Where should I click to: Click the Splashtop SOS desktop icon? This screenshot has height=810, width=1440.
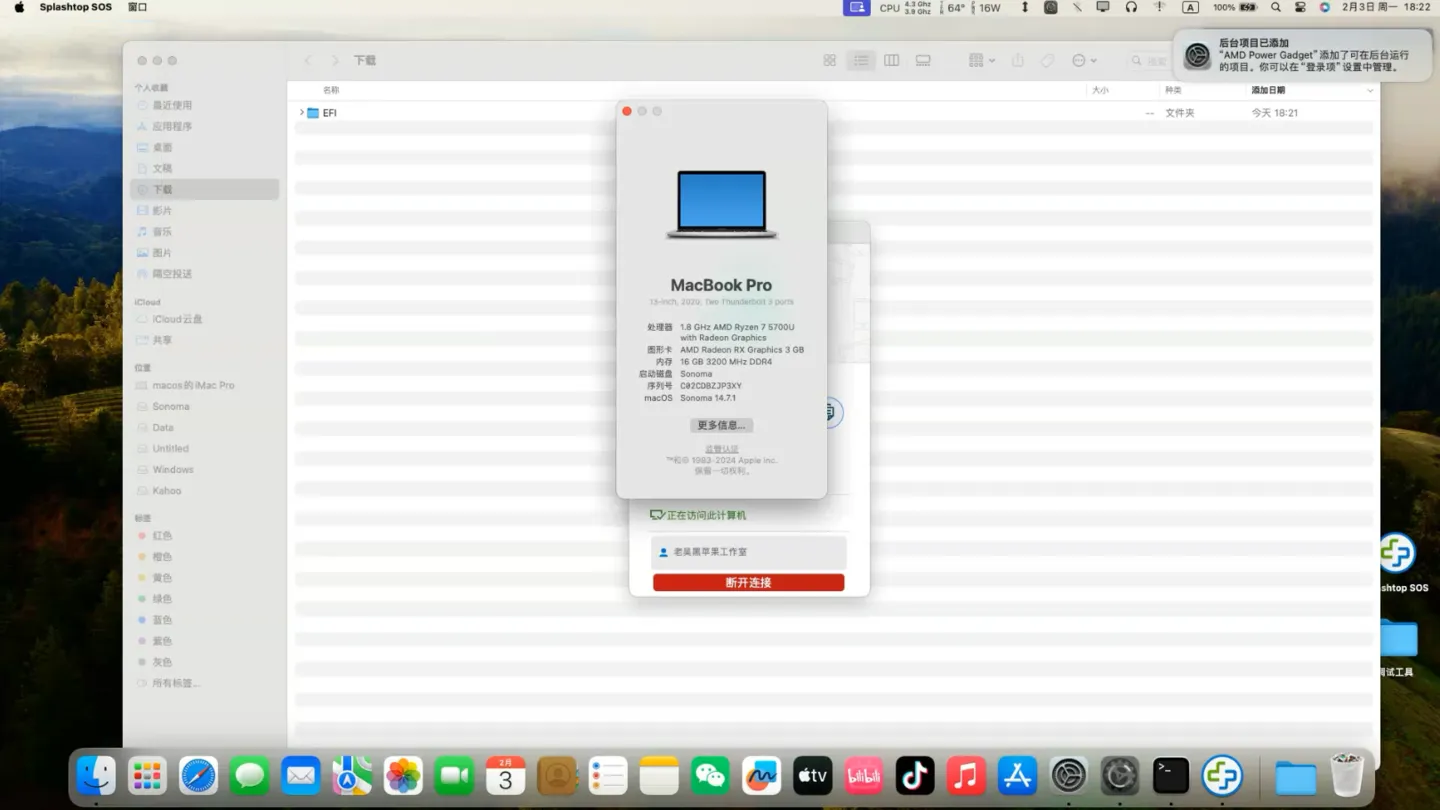tap(1398, 556)
